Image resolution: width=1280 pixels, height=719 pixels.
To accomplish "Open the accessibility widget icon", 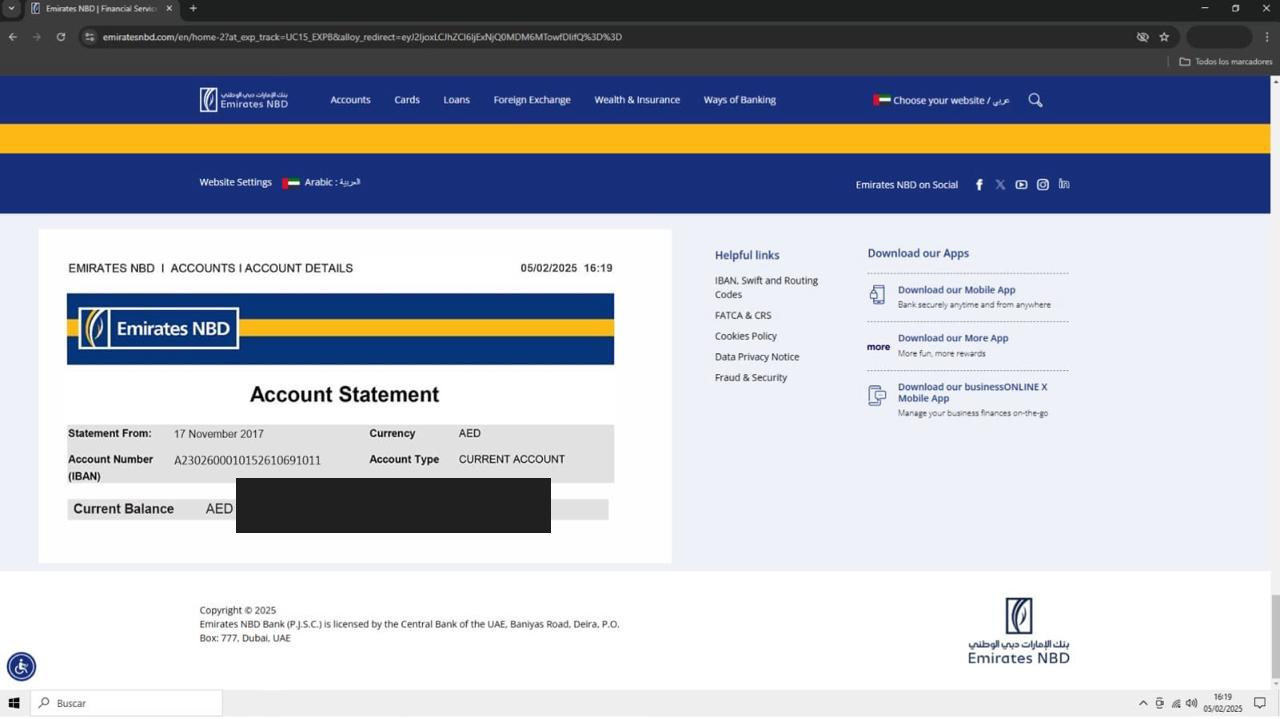I will point(21,666).
